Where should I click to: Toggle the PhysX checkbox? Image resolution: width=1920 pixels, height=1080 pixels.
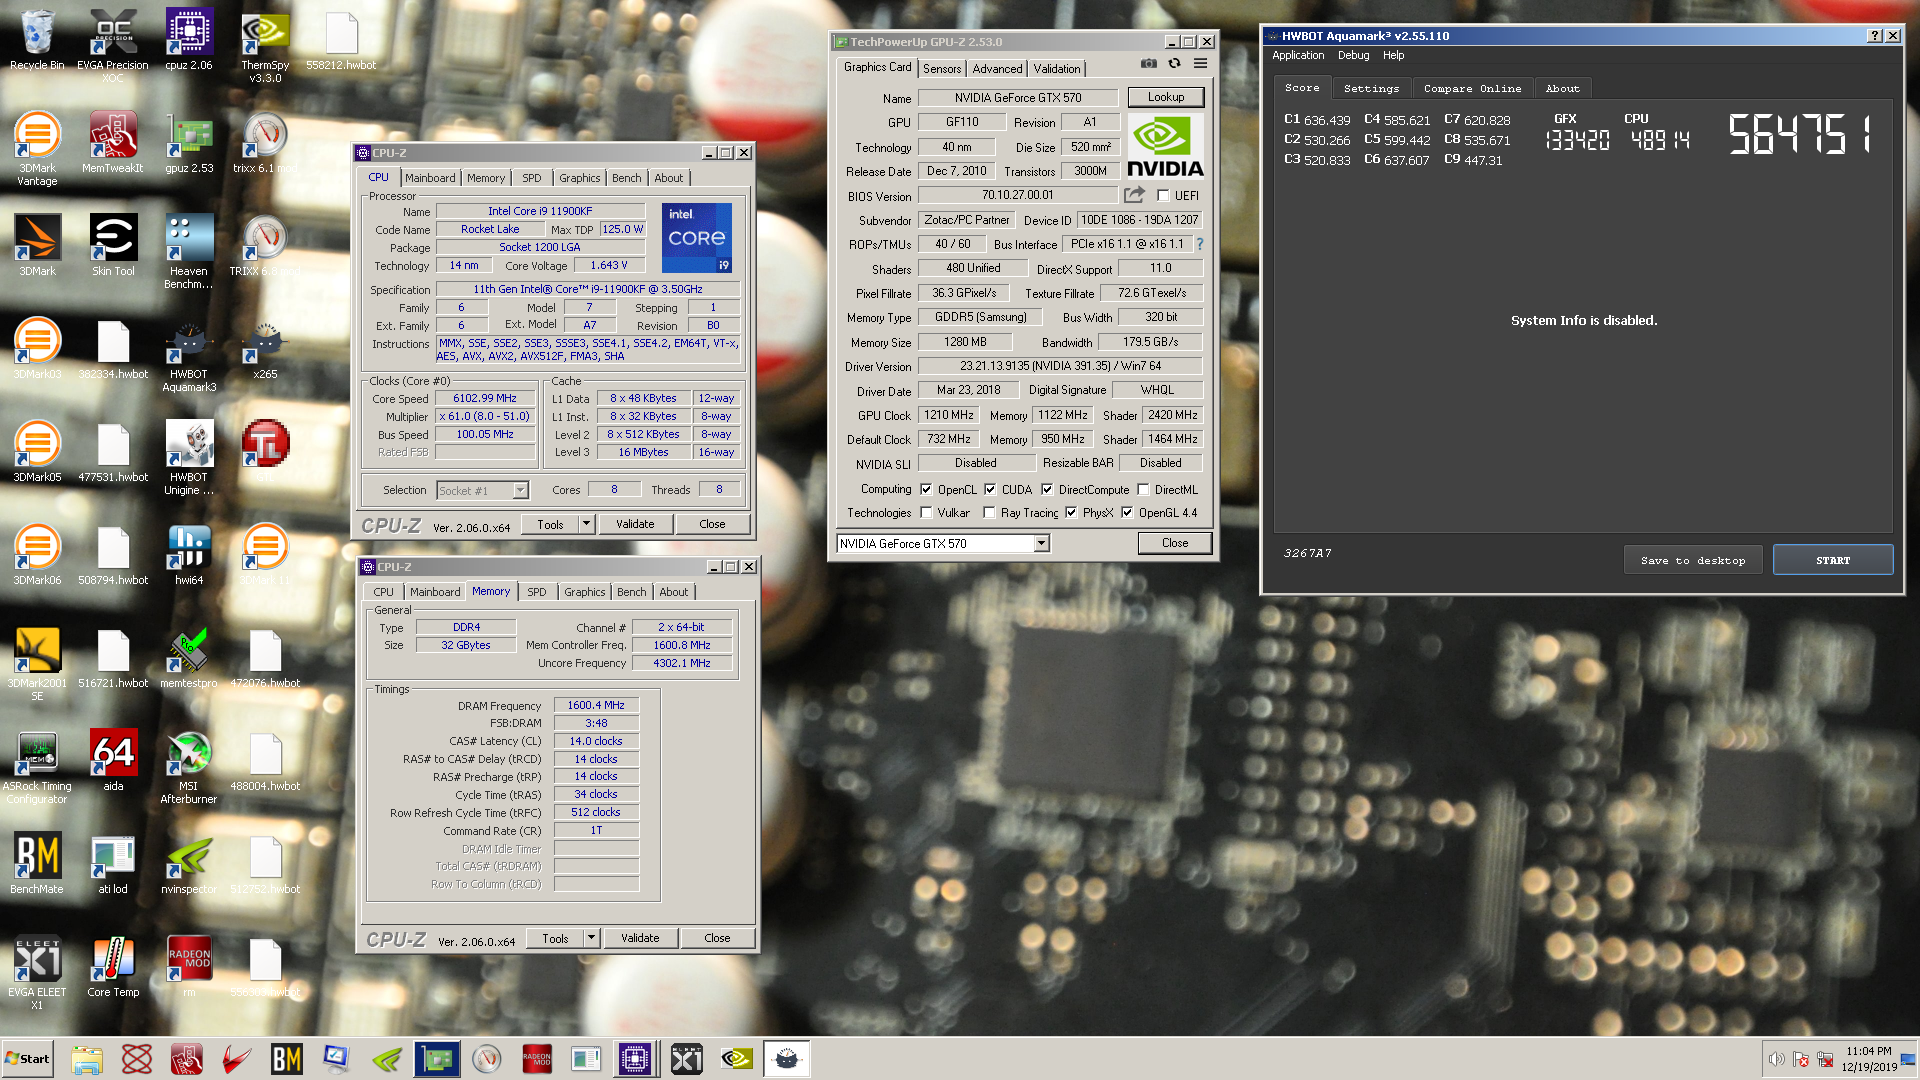[1071, 513]
